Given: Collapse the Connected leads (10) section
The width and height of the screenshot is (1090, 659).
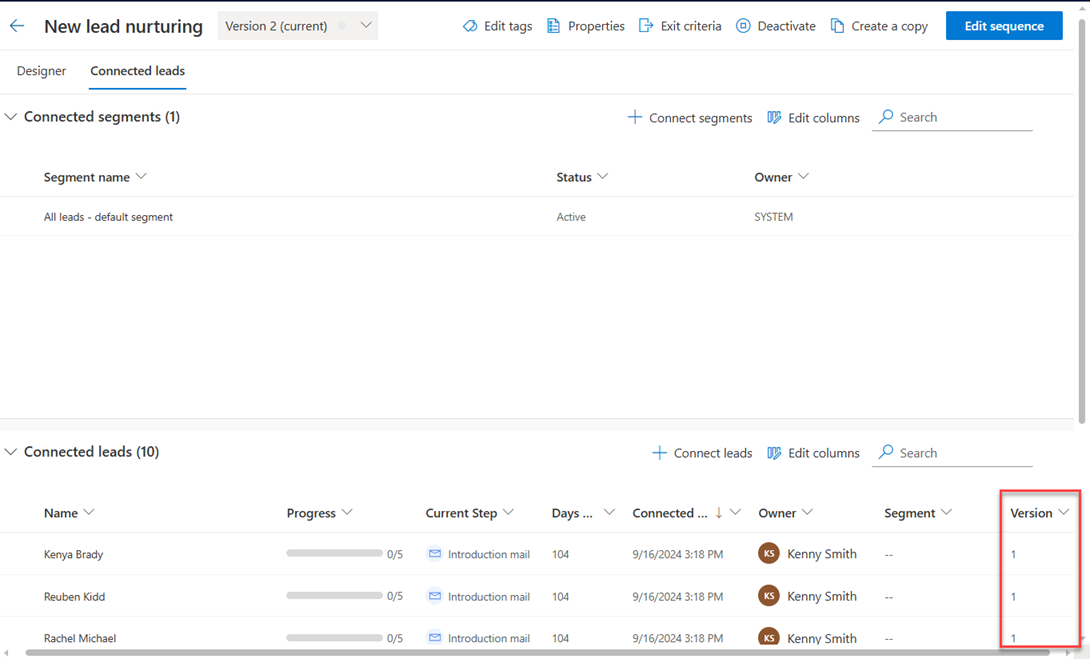Looking at the screenshot, I should [10, 452].
